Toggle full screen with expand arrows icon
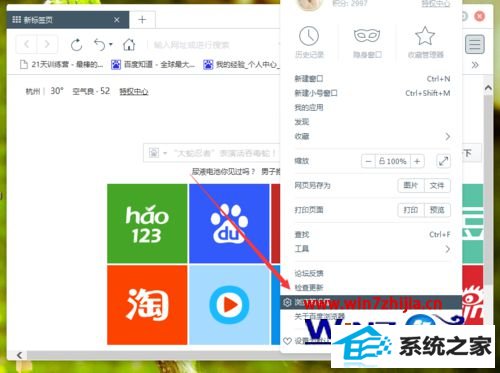The height and width of the screenshot is (373, 500). coord(443,161)
